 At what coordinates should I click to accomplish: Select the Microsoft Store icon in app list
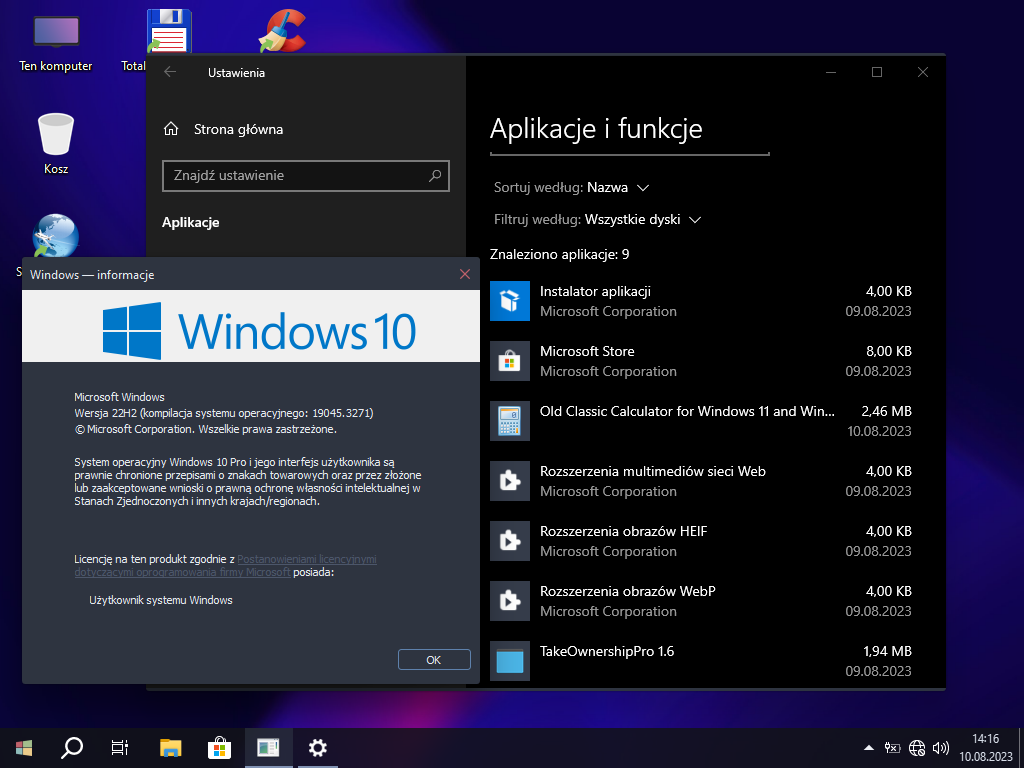(509, 361)
